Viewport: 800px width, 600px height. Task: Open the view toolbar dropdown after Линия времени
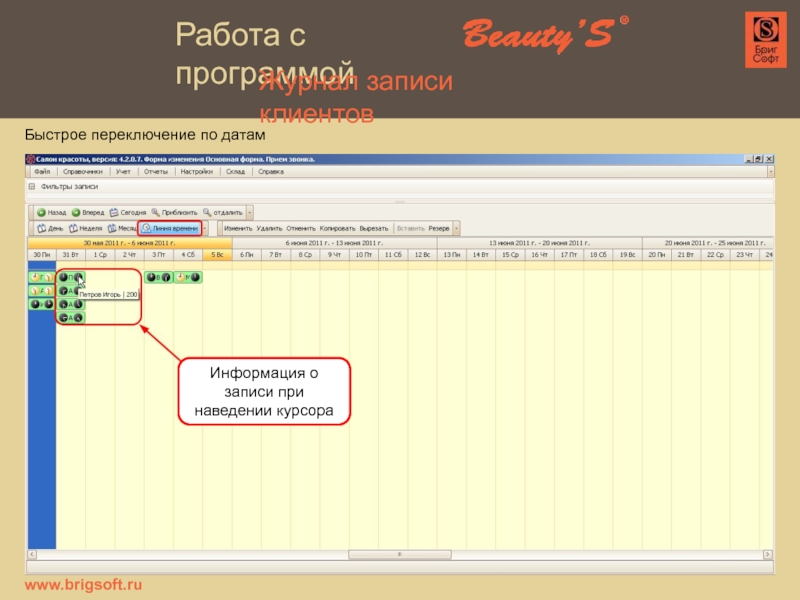coord(205,228)
